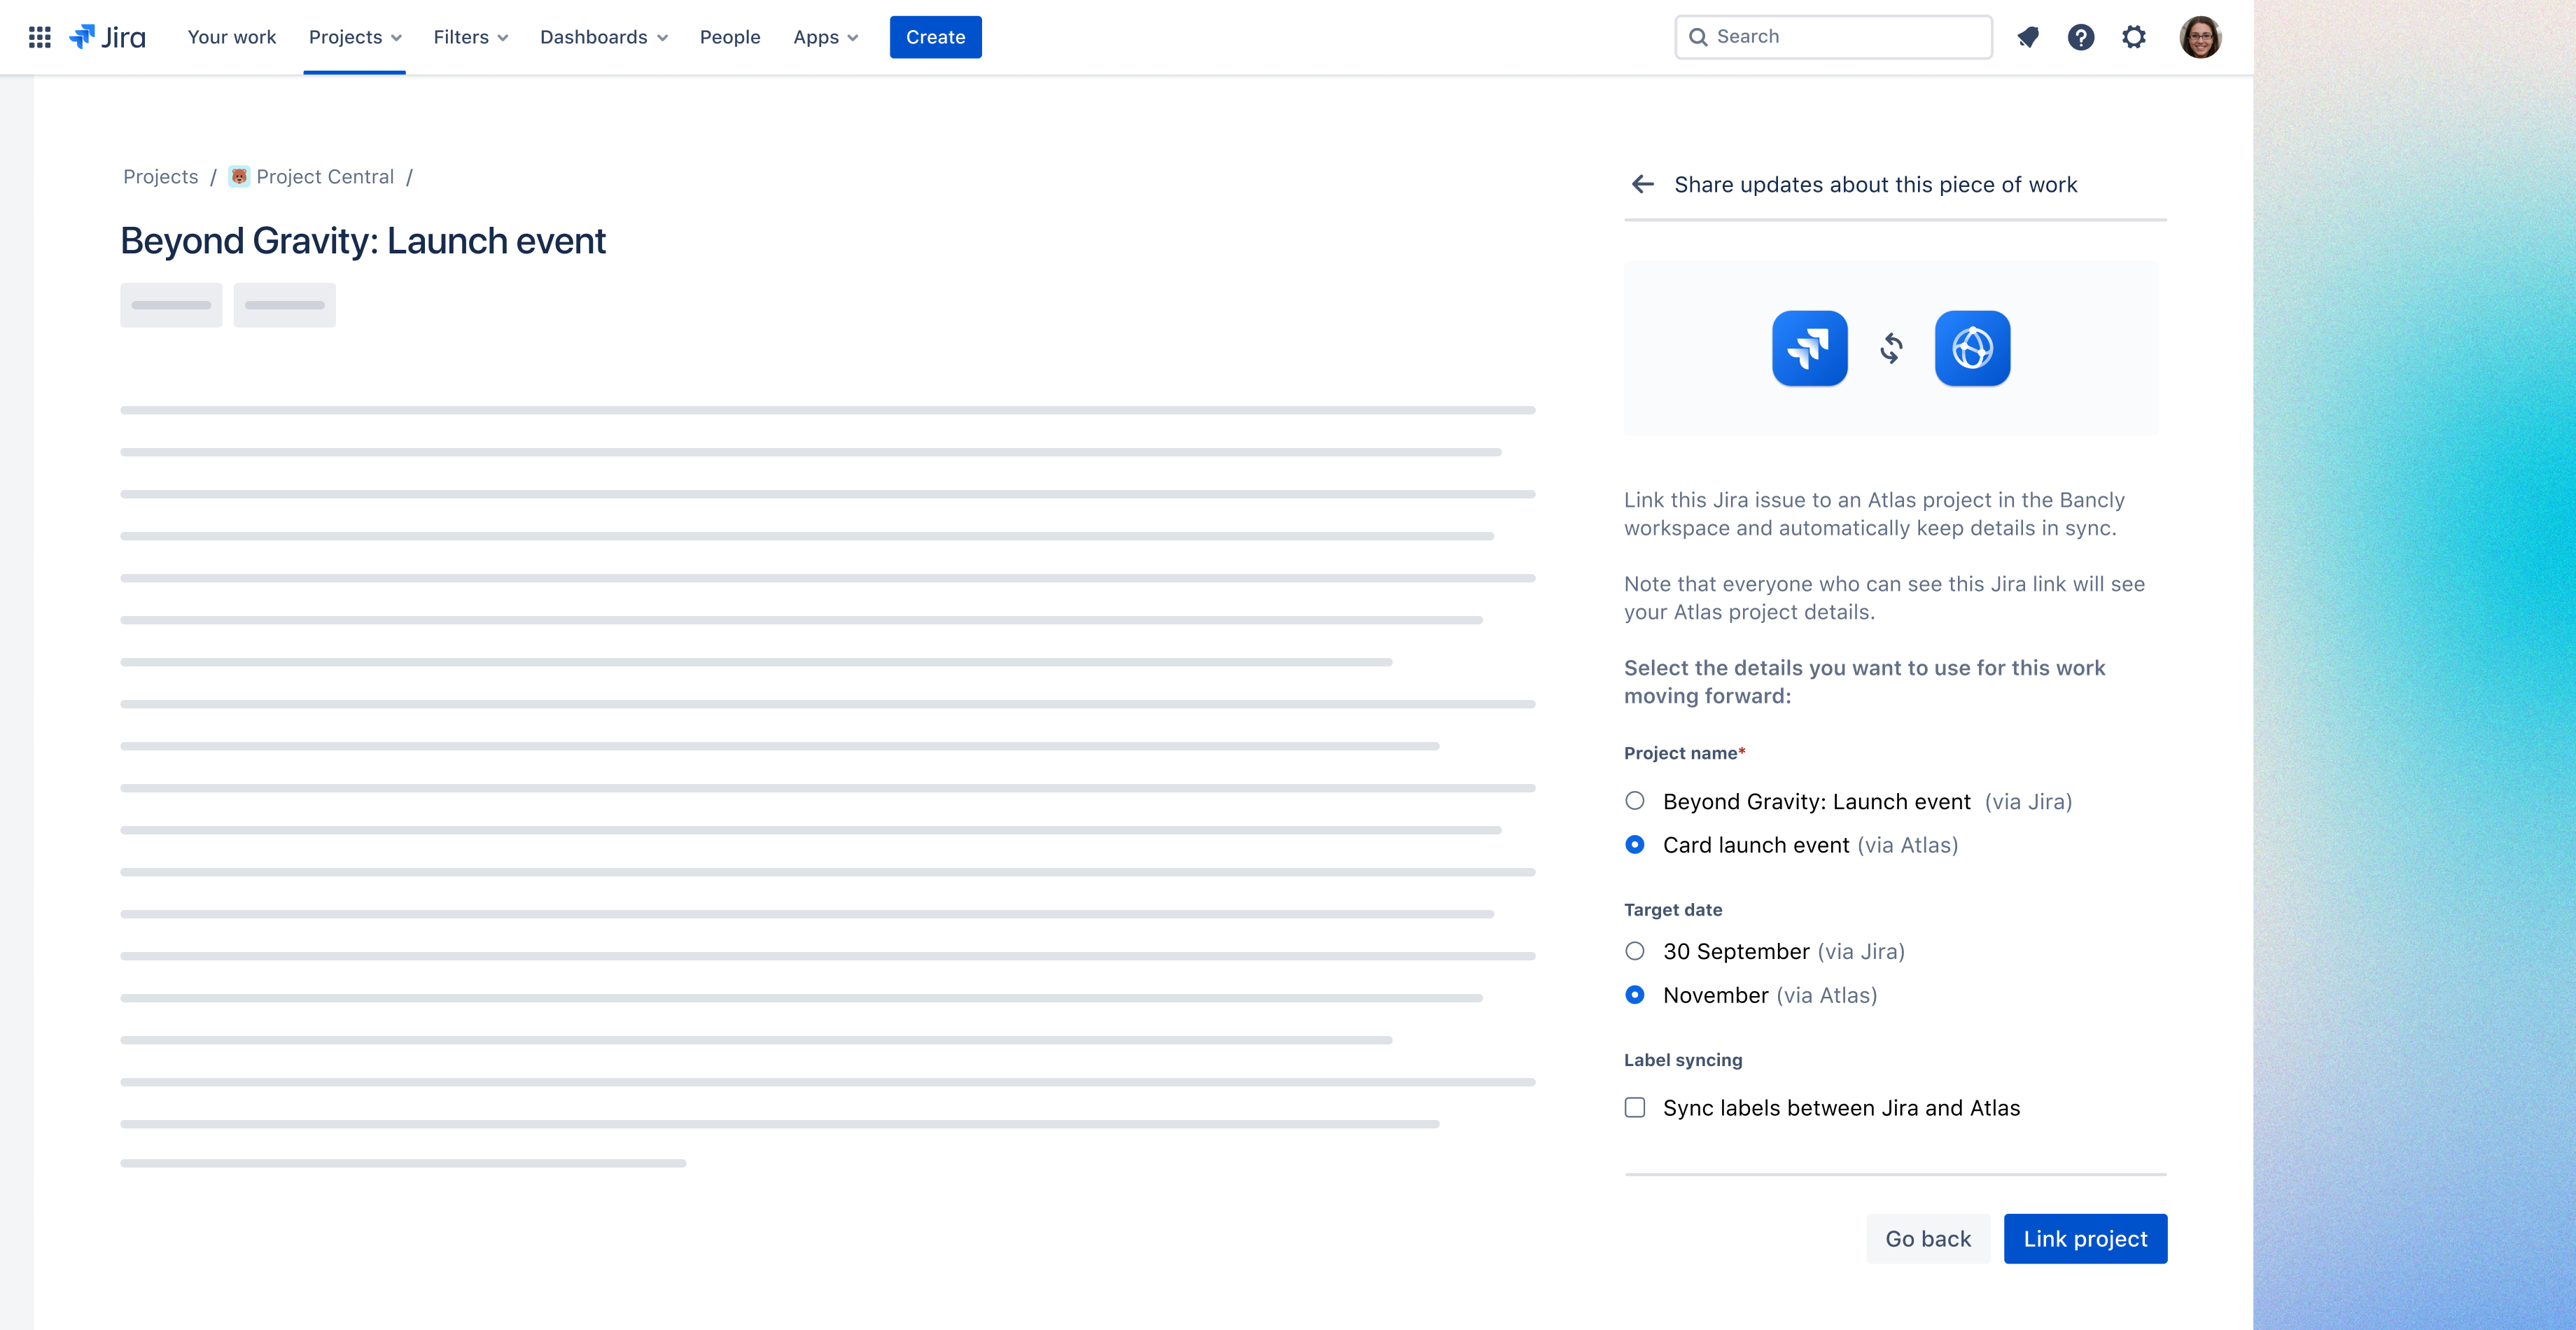Click the Atlas globe icon
This screenshot has height=1330, width=2576.
1972,348
